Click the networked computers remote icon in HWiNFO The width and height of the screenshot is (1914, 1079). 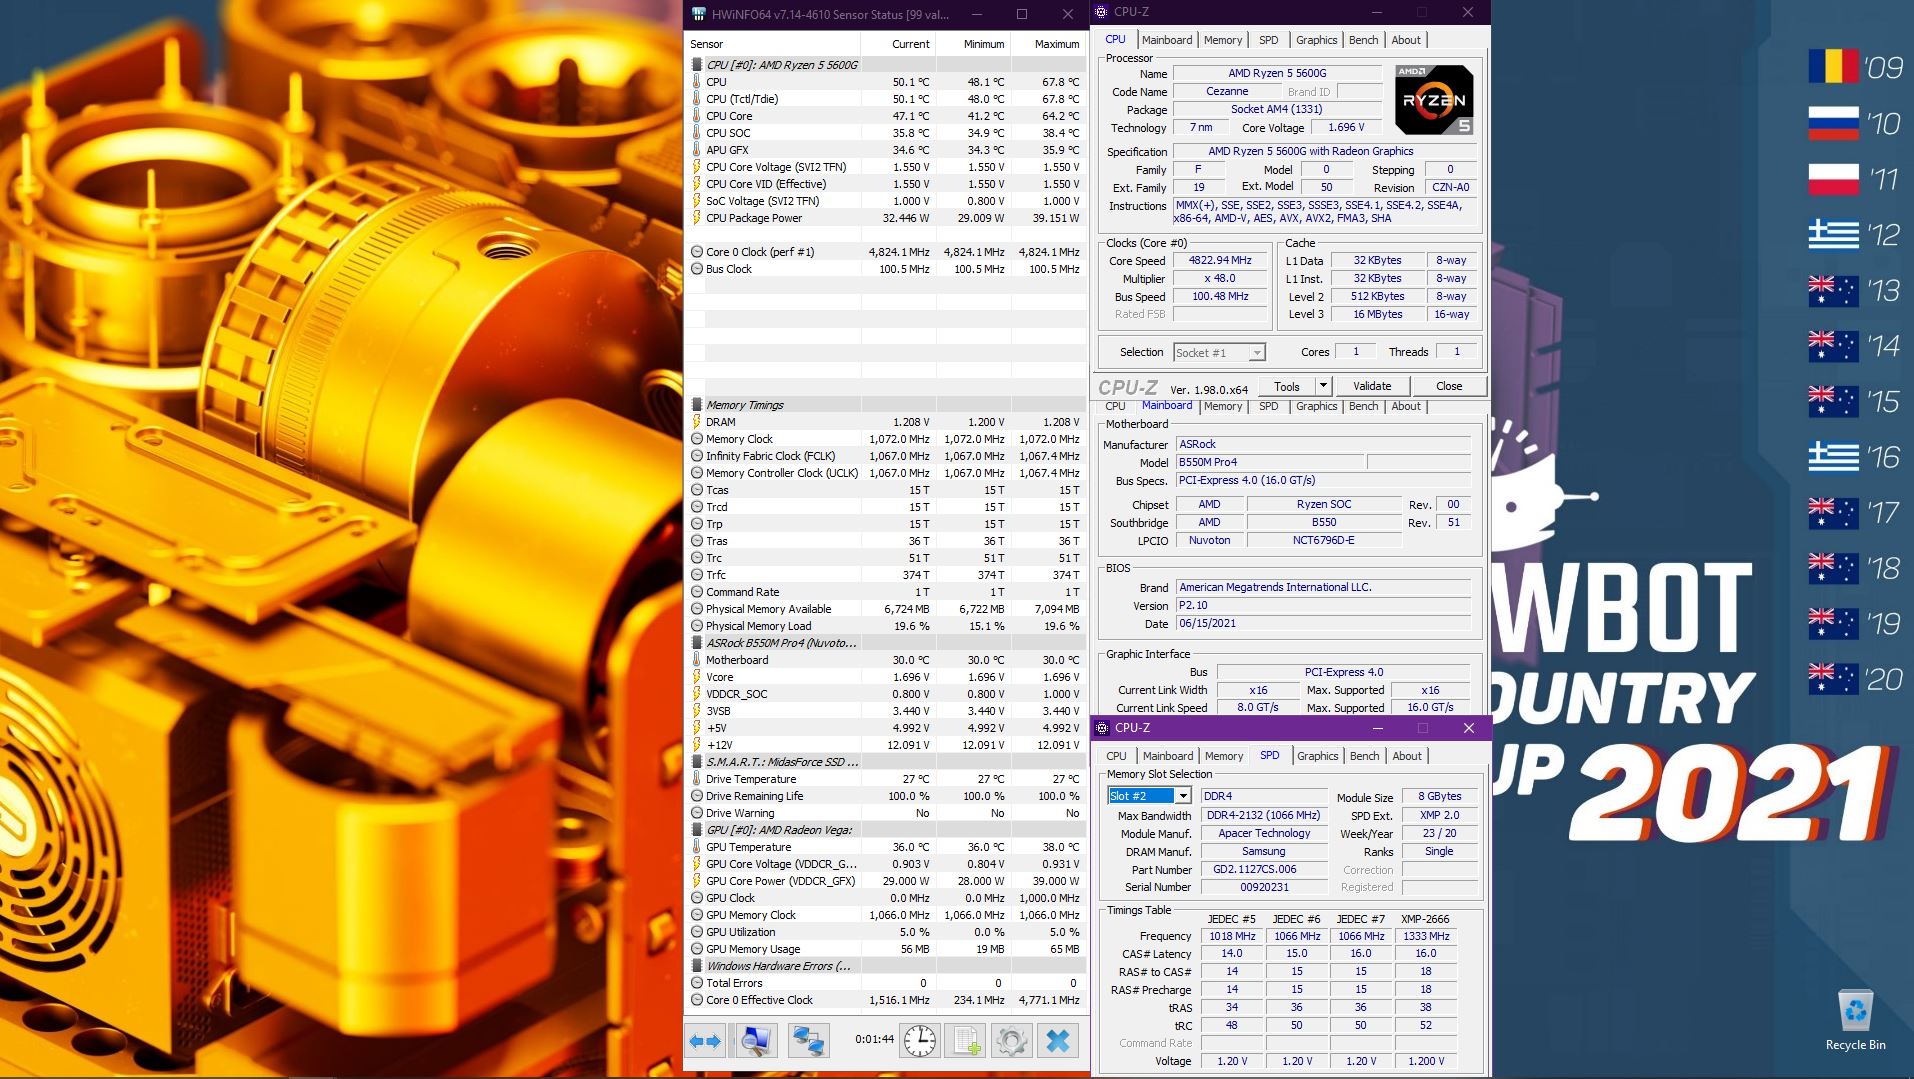(807, 1041)
